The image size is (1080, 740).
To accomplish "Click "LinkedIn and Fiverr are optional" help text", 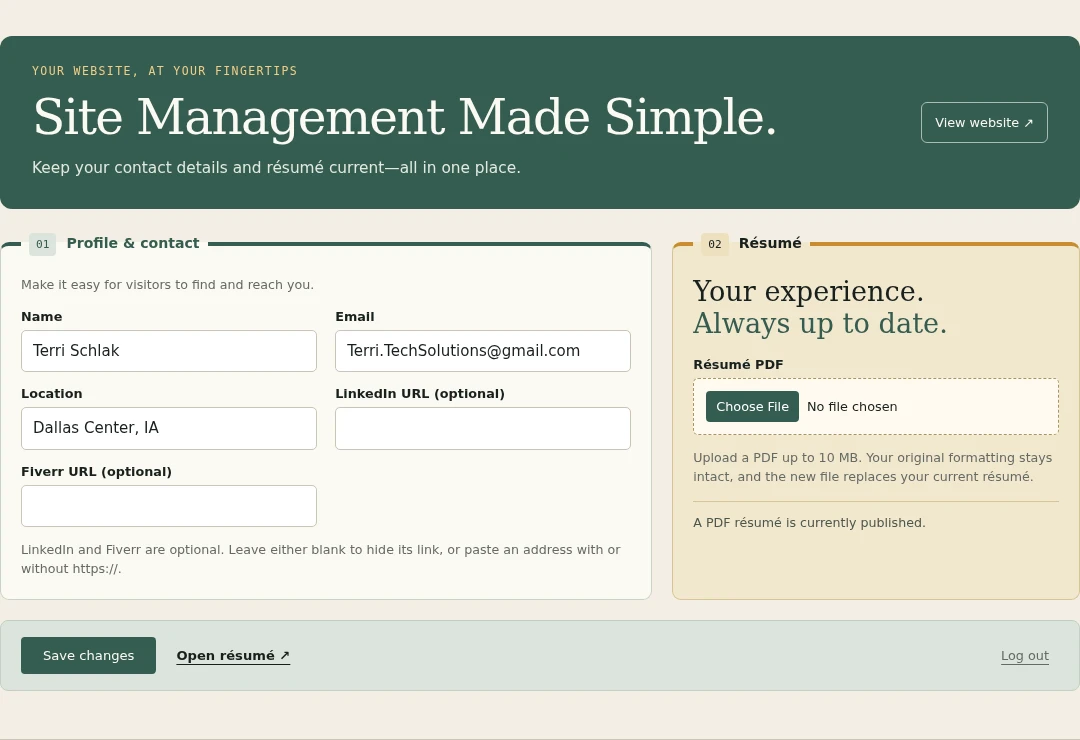I will click(321, 559).
